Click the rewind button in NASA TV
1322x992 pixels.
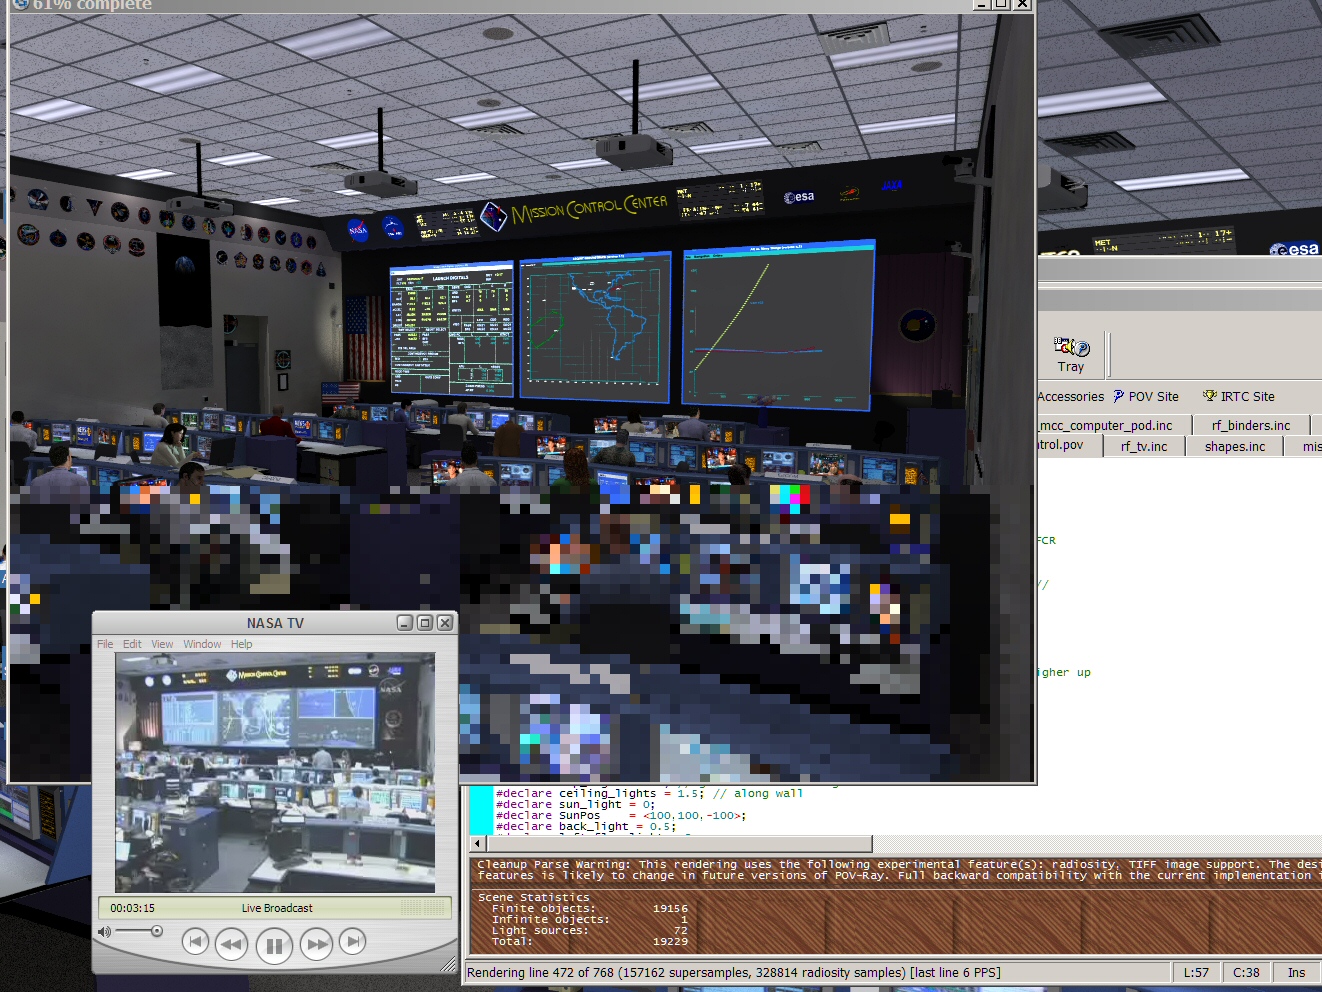click(231, 943)
